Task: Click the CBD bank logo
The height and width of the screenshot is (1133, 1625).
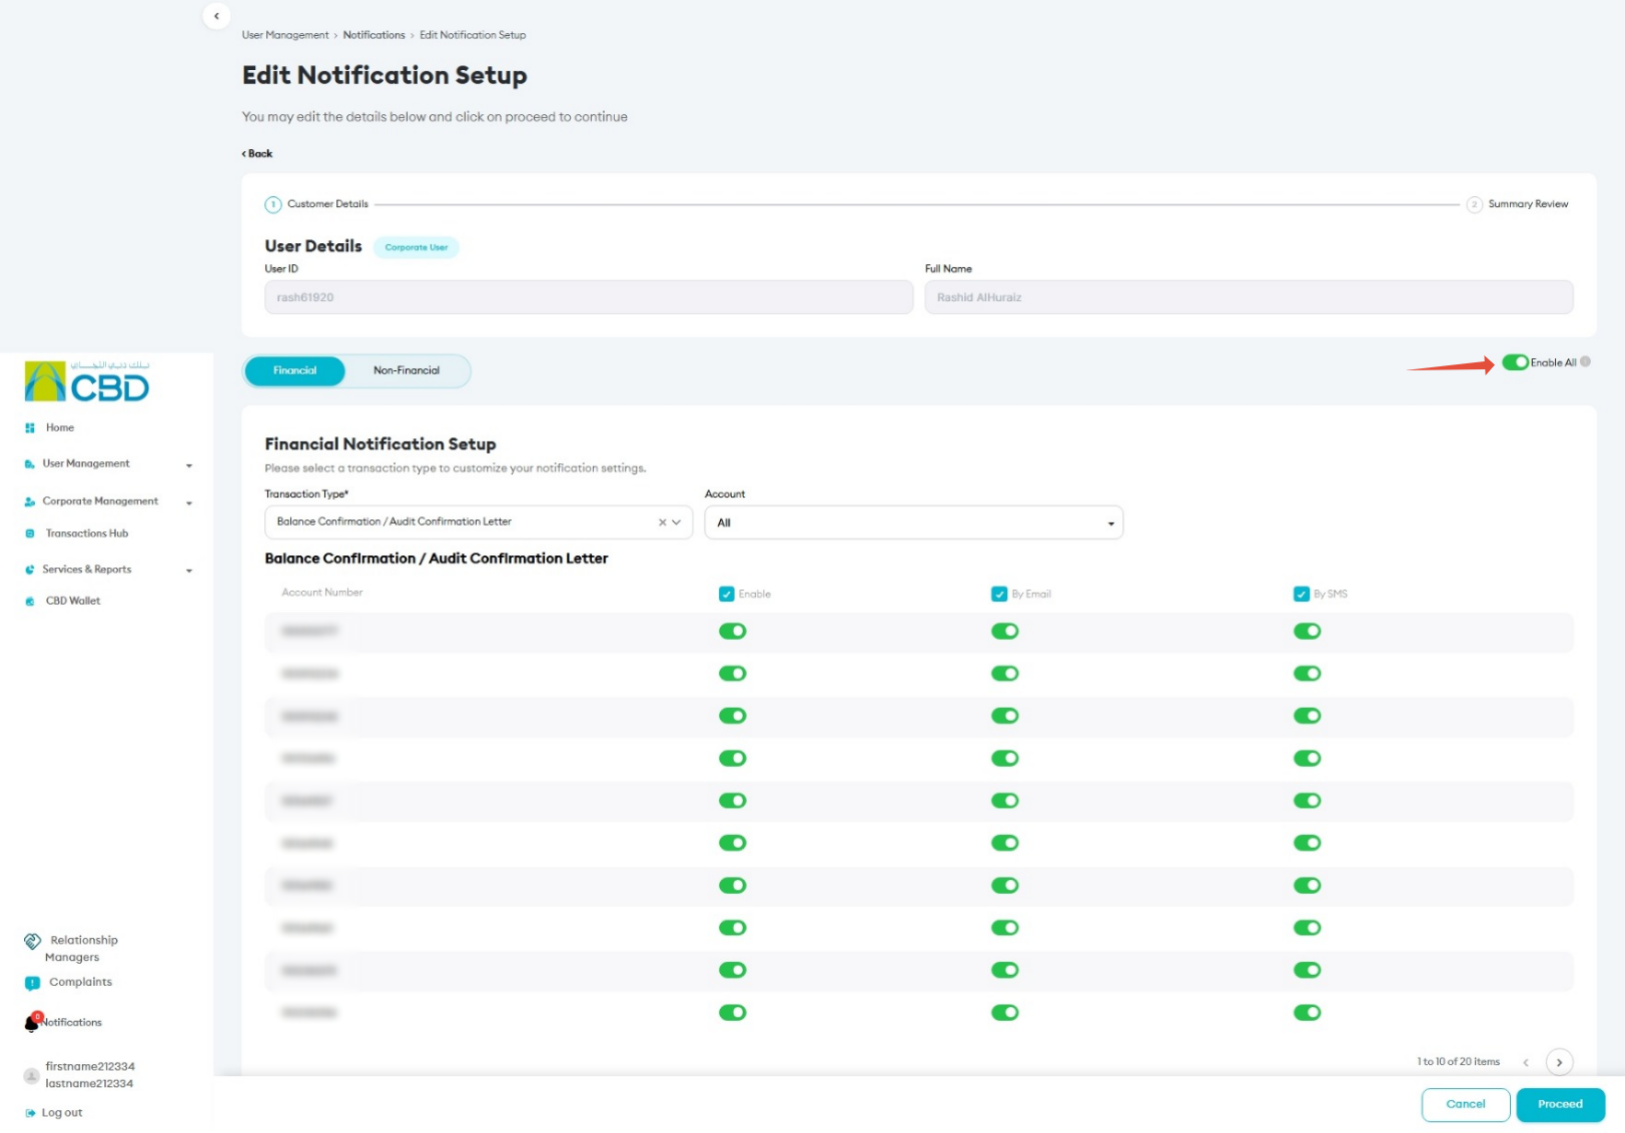Action: point(87,381)
